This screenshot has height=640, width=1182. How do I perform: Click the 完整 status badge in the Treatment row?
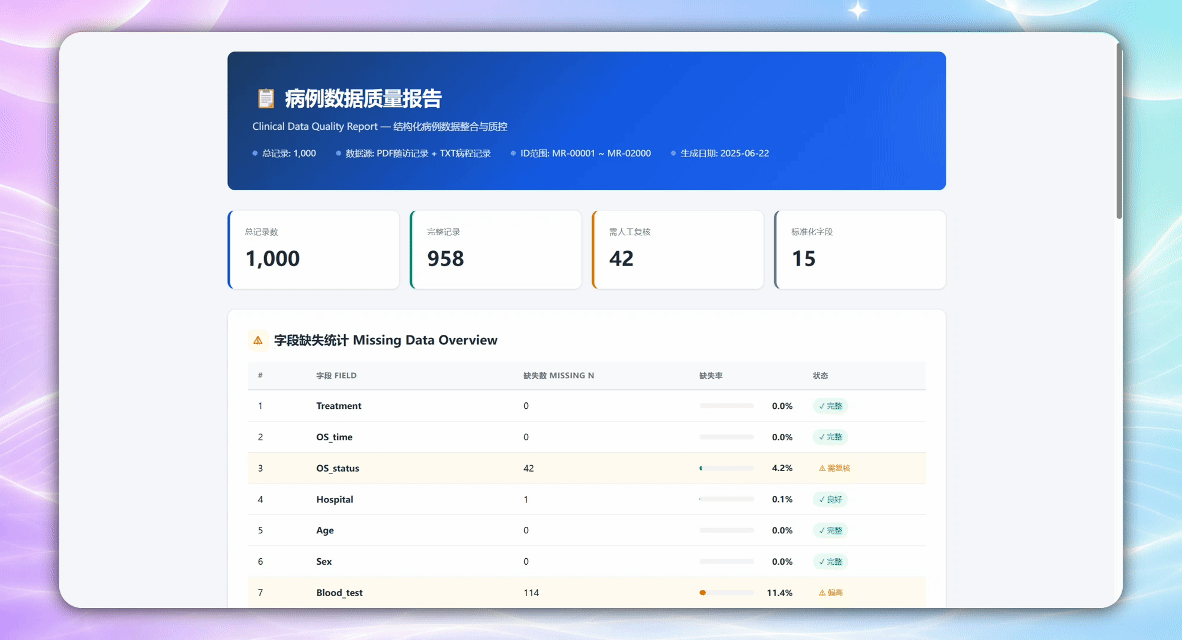point(830,406)
